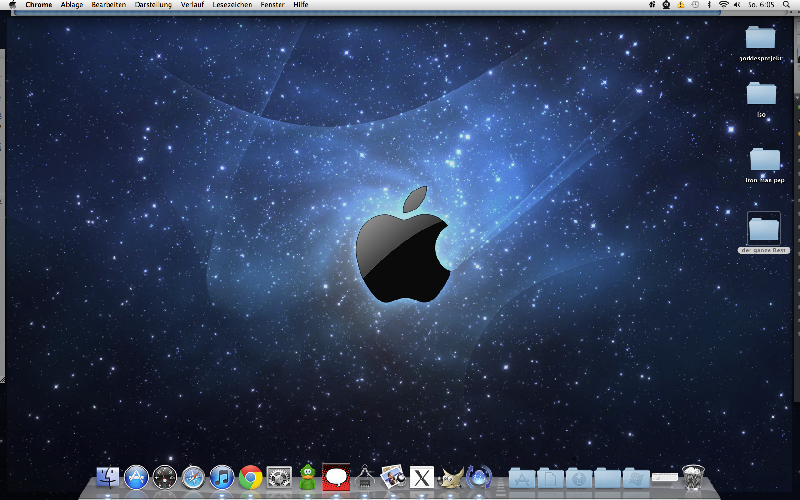
Task: Open the Hilfe menu
Action: coord(301,5)
